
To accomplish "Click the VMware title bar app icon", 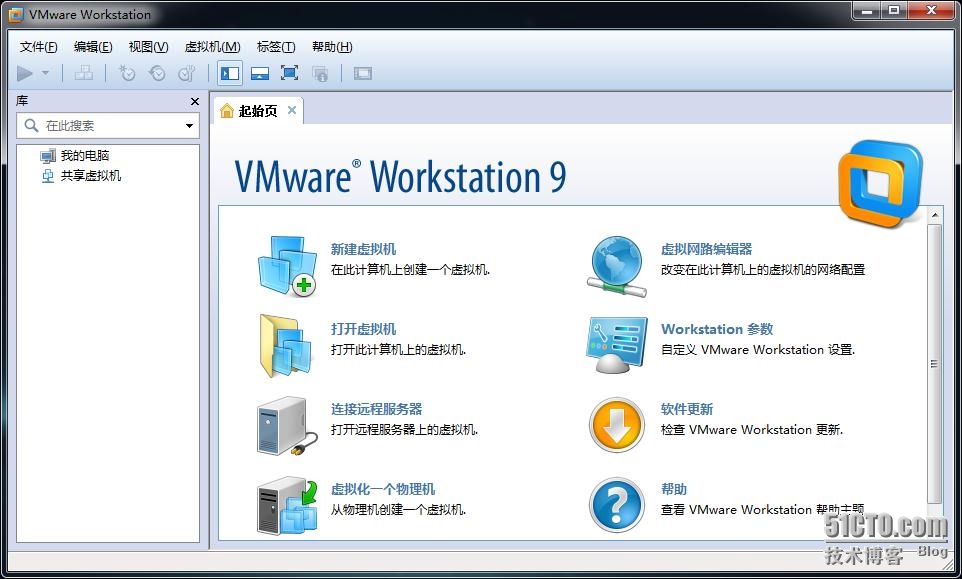I will click(x=16, y=14).
